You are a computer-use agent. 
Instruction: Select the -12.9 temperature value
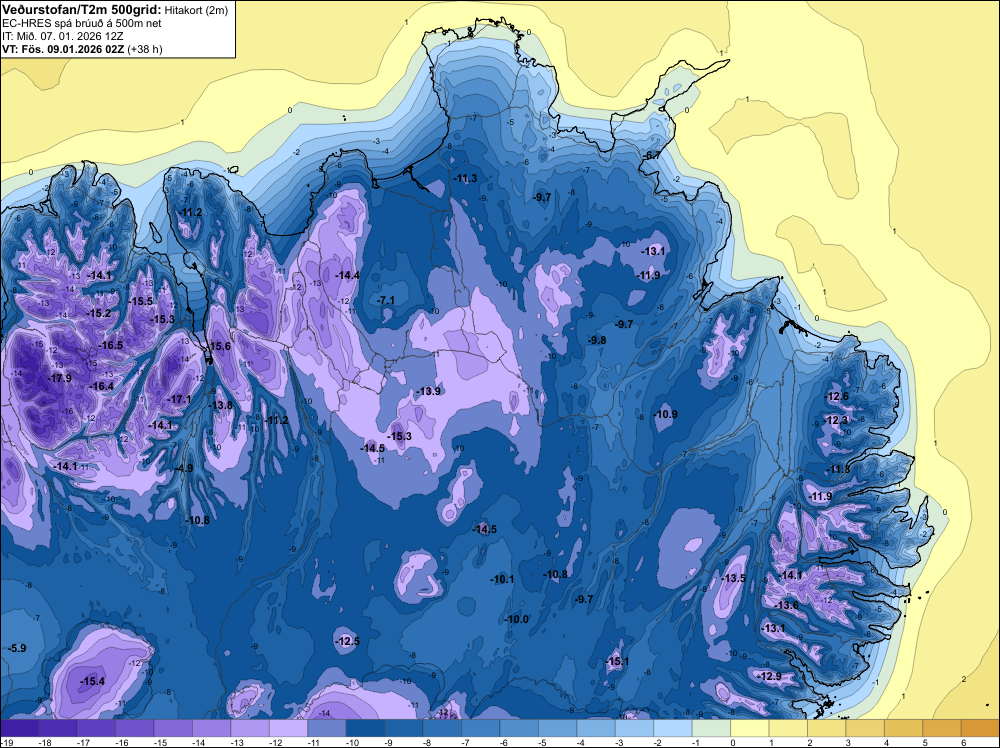click(769, 676)
